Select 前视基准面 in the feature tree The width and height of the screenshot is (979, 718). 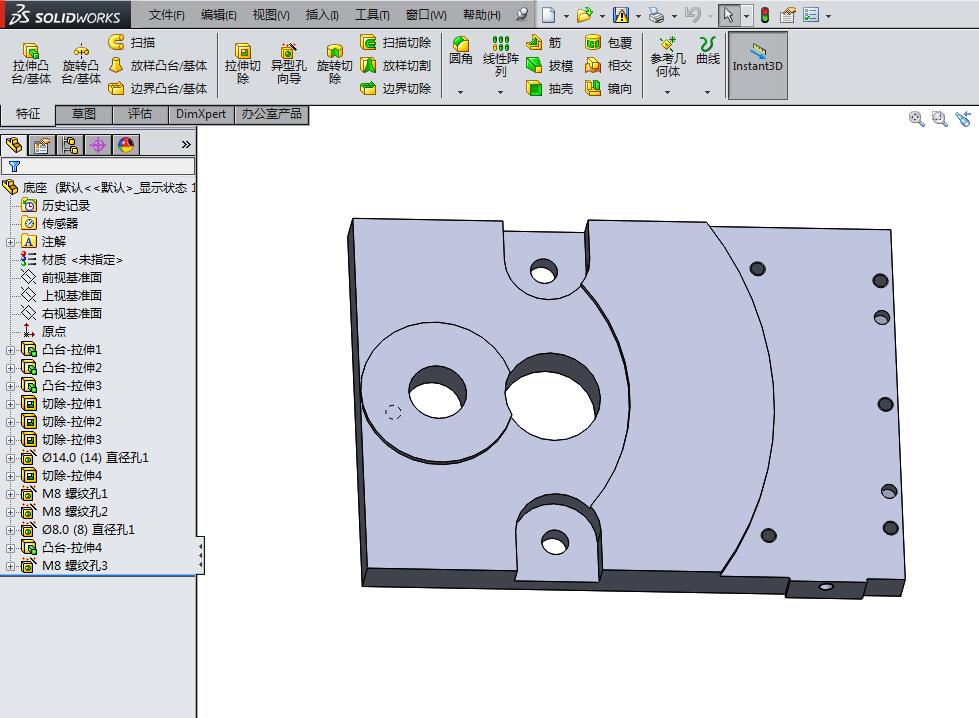pyautogui.click(x=61, y=277)
